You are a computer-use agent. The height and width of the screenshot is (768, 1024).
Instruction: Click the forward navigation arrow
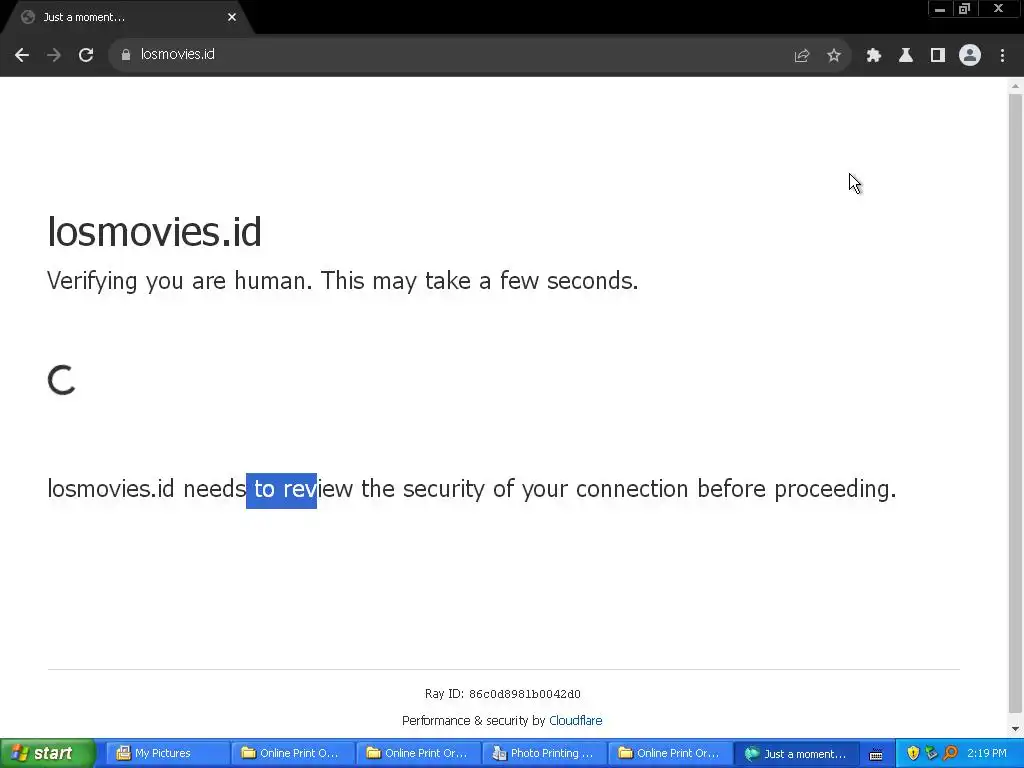(x=54, y=55)
